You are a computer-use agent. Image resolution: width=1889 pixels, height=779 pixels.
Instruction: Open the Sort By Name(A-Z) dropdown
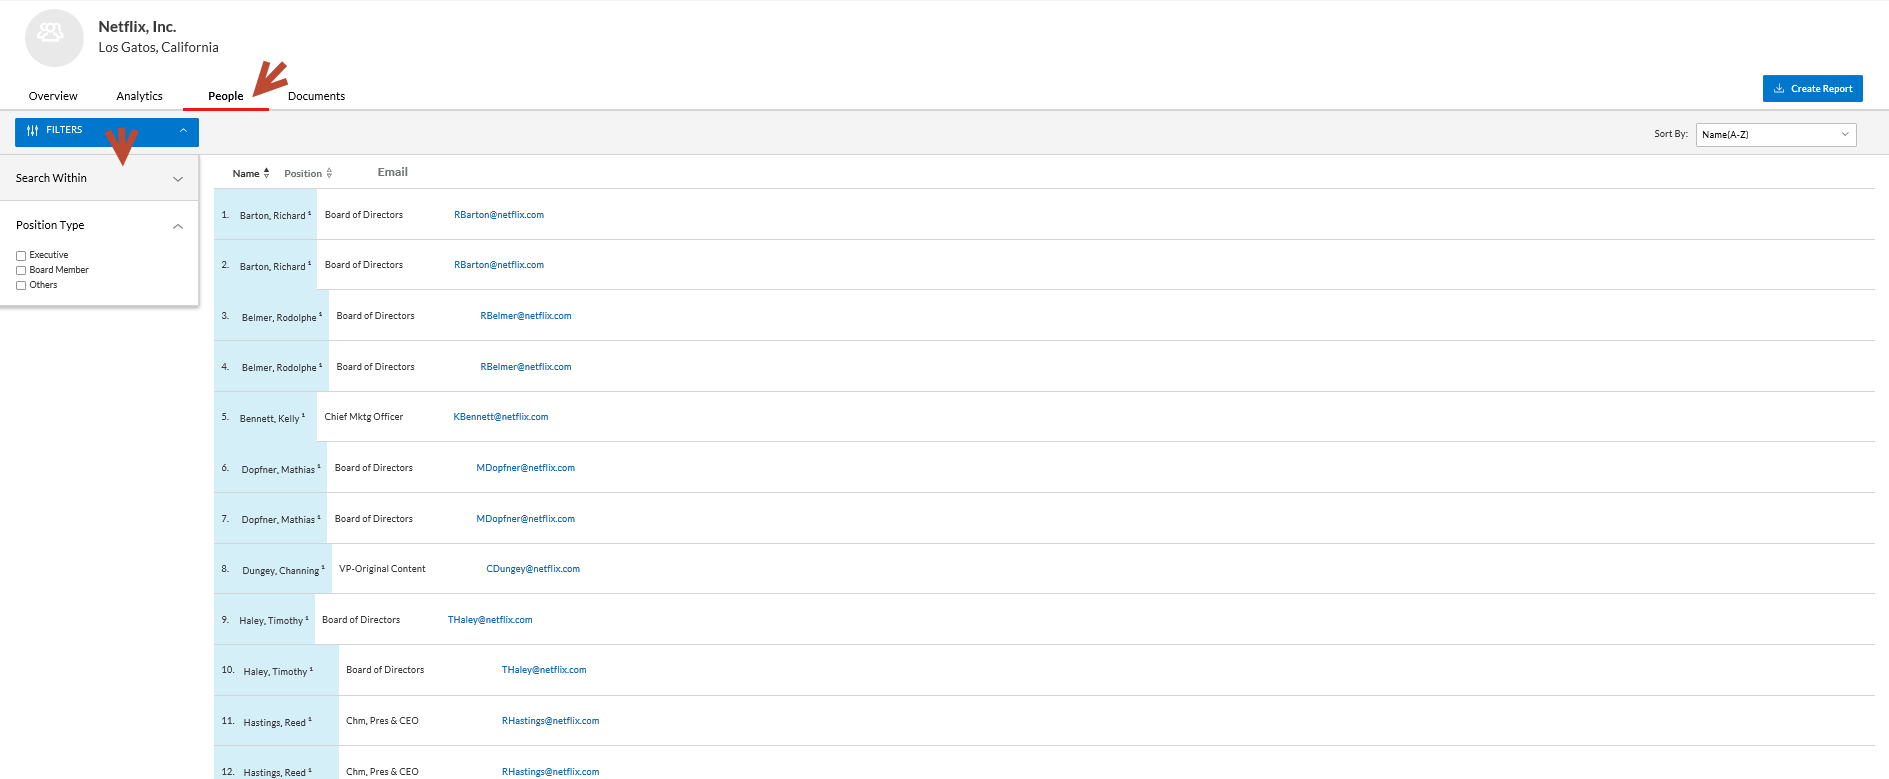pos(1776,135)
